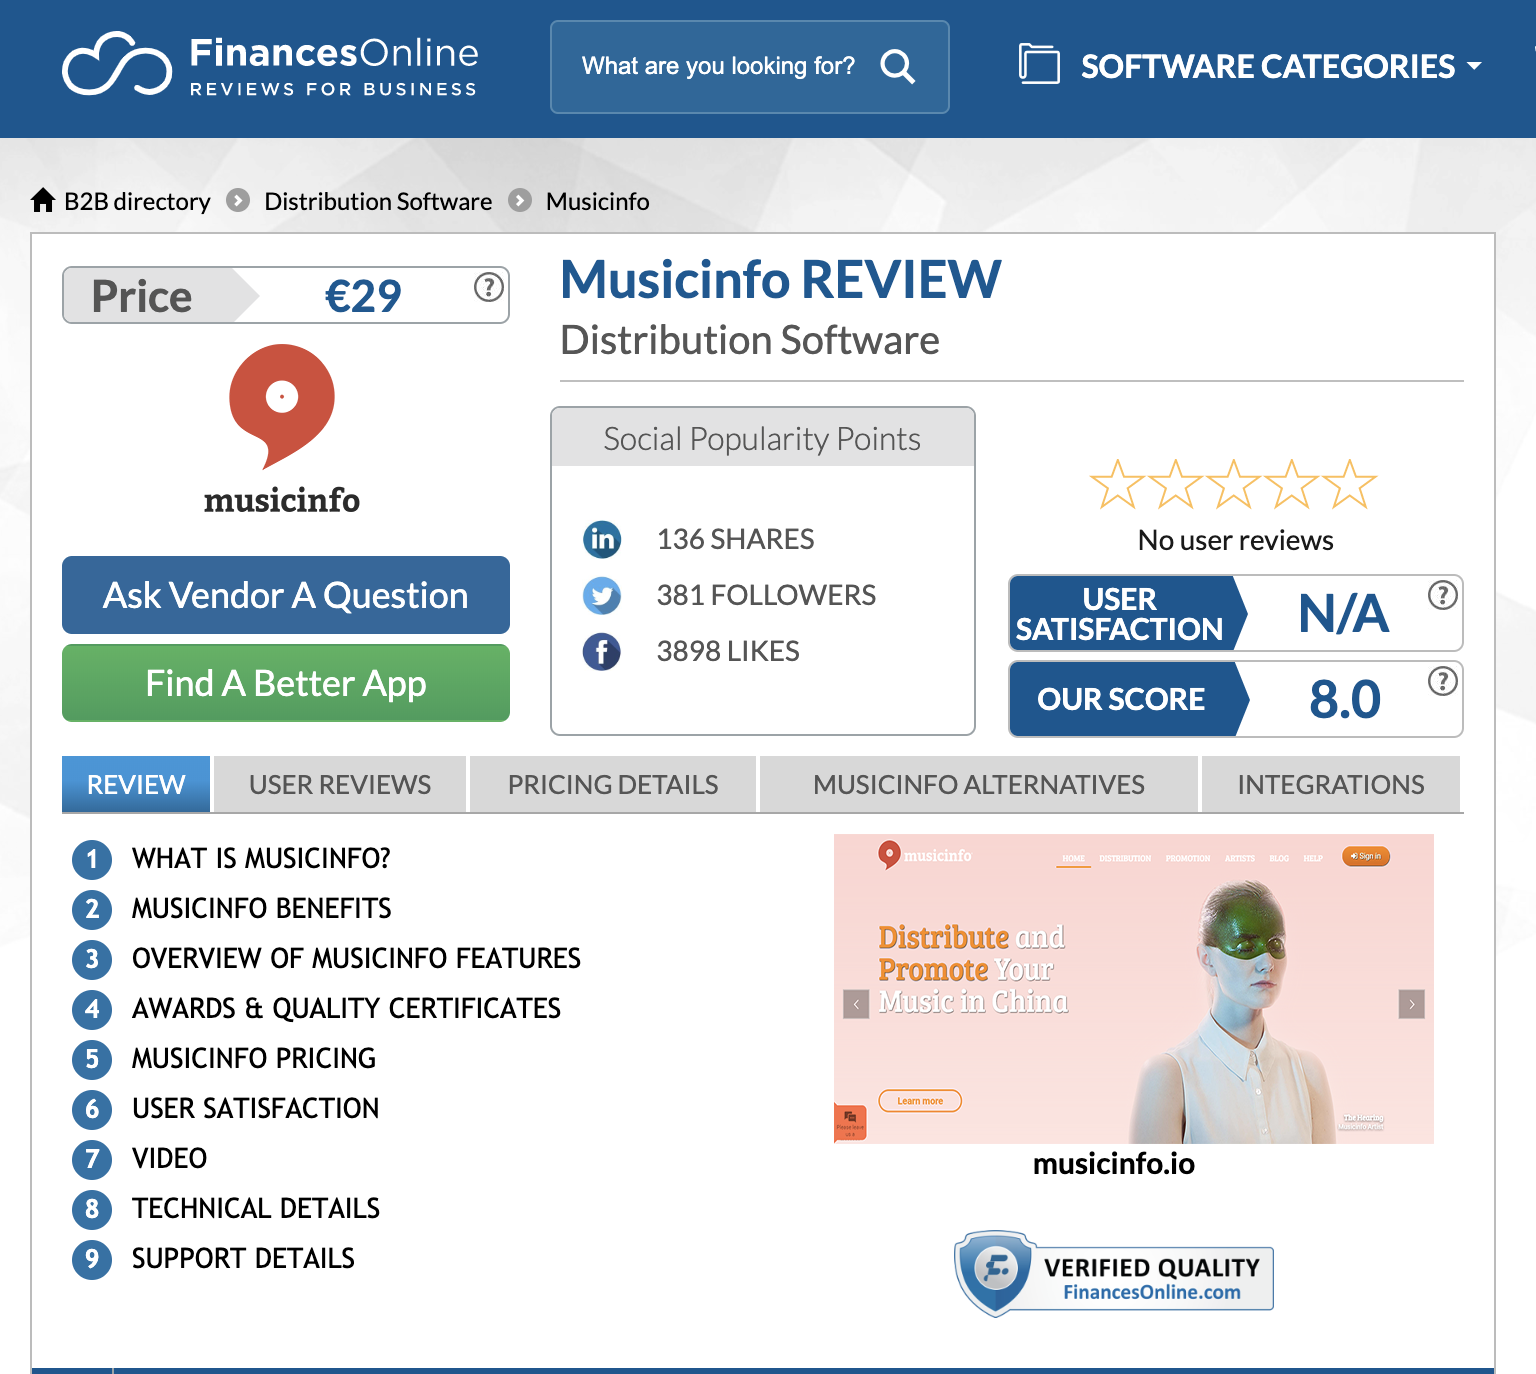Jump to Technical Details section

pos(256,1208)
